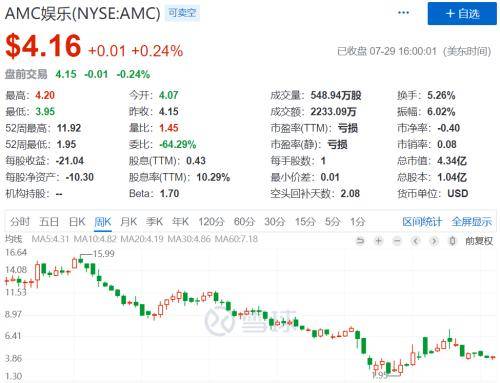Move chart left with left arrow icon
This screenshot has height=383, width=500.
pos(415,241)
